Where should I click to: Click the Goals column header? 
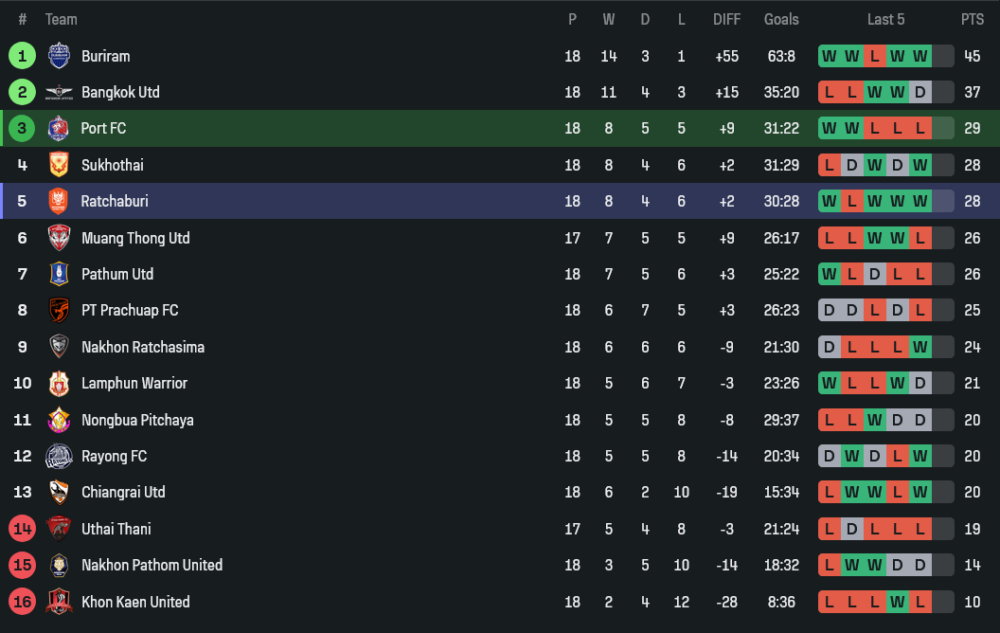(x=781, y=19)
